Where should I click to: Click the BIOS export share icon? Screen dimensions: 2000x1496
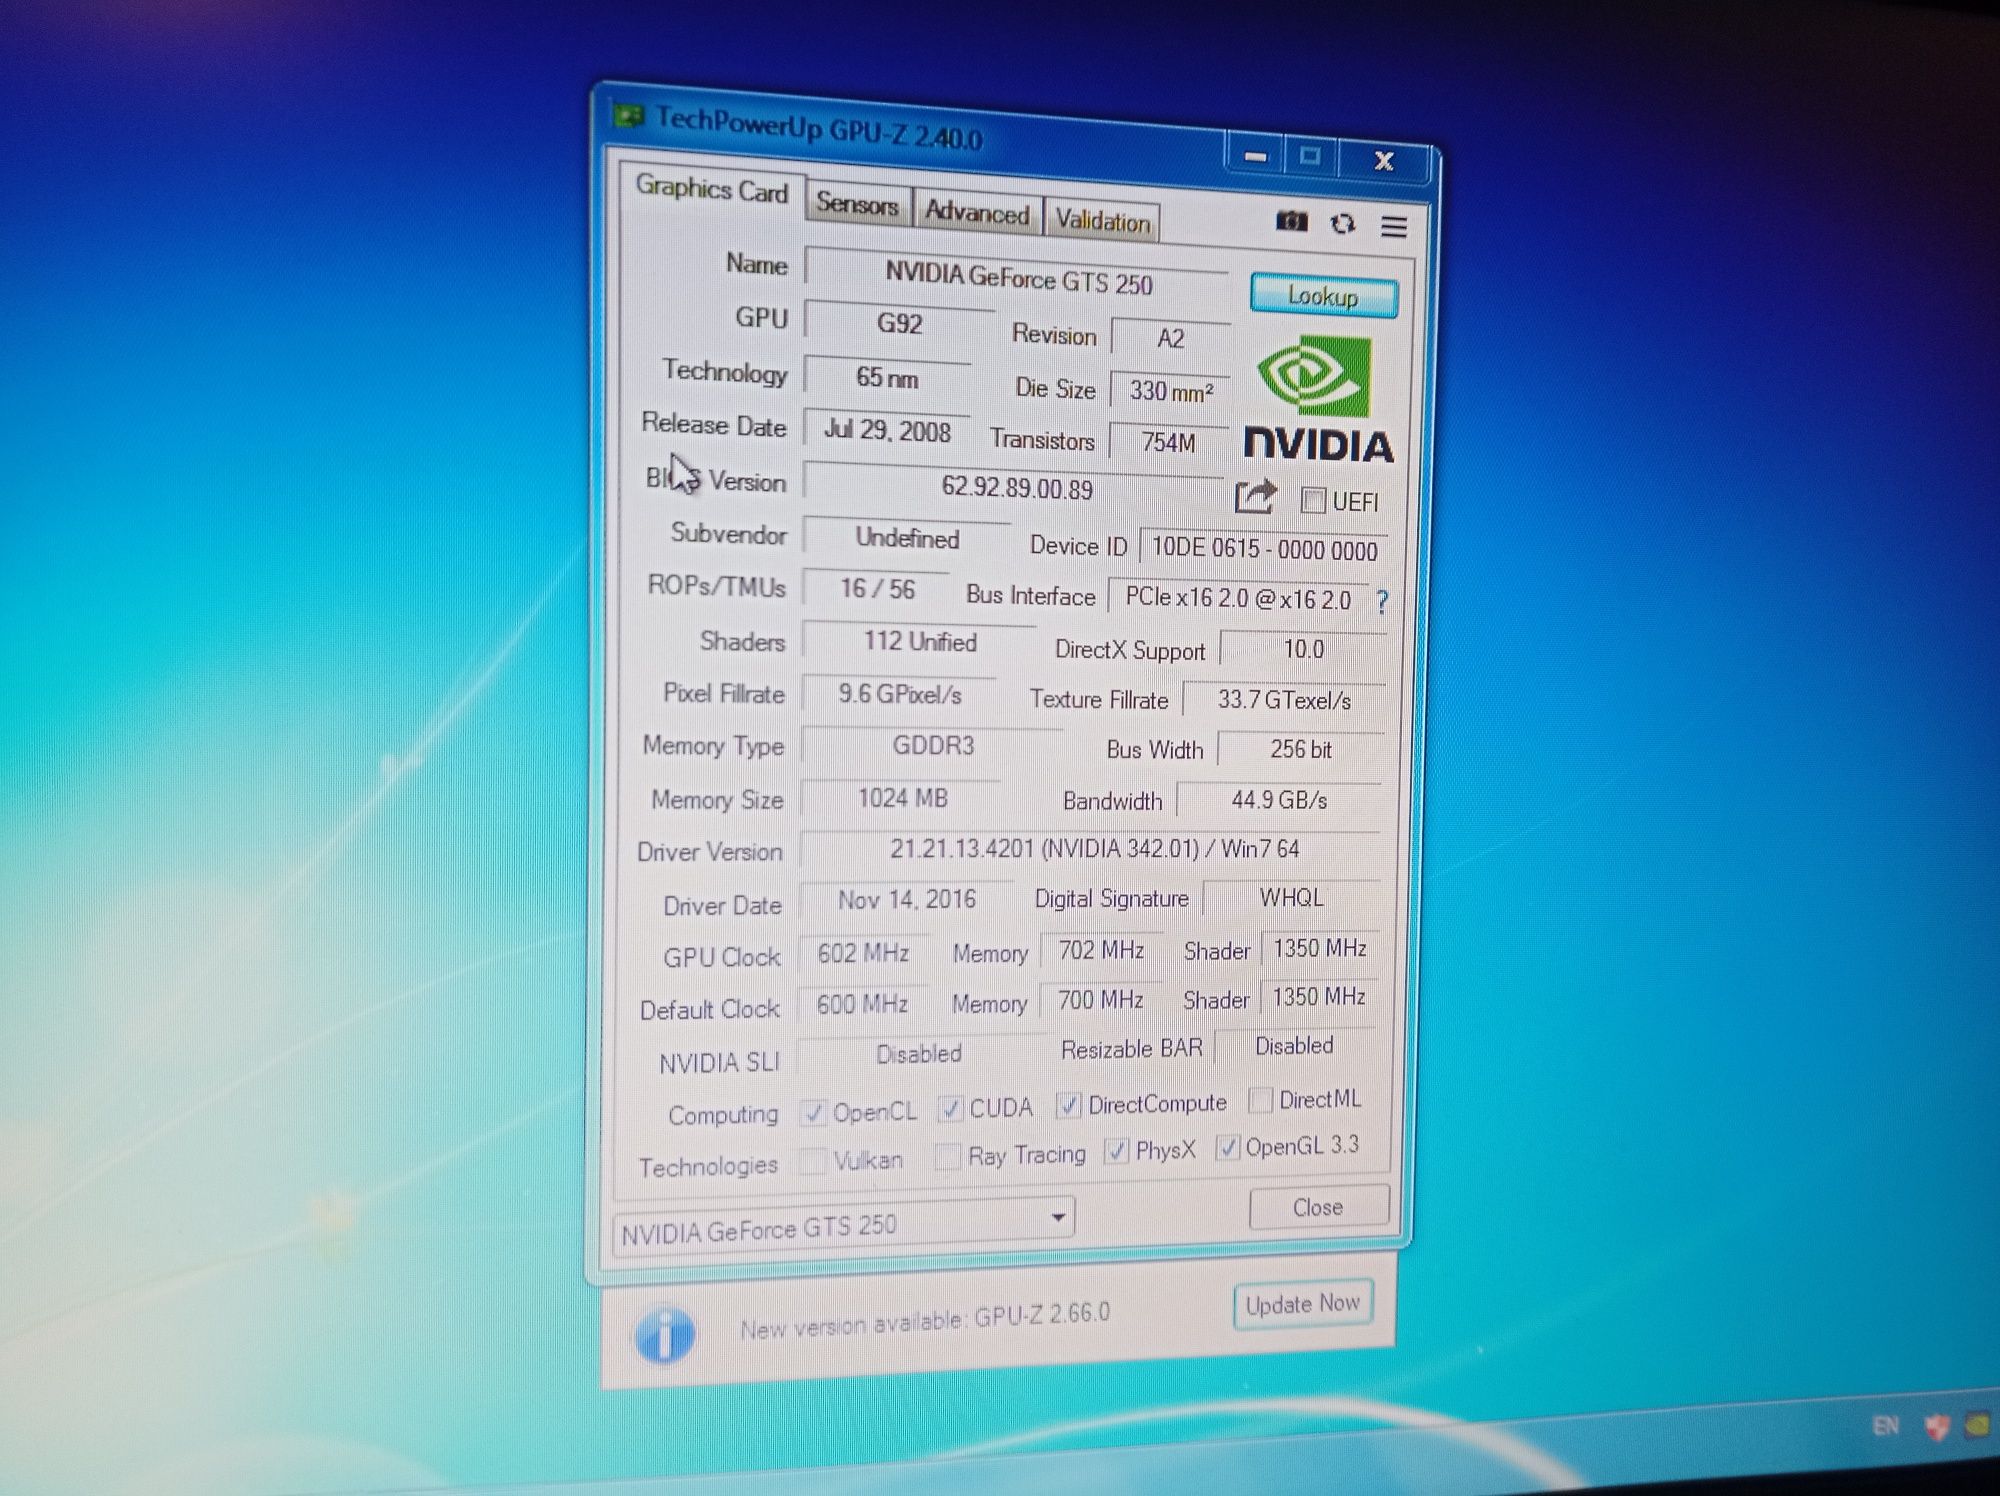tap(1256, 496)
